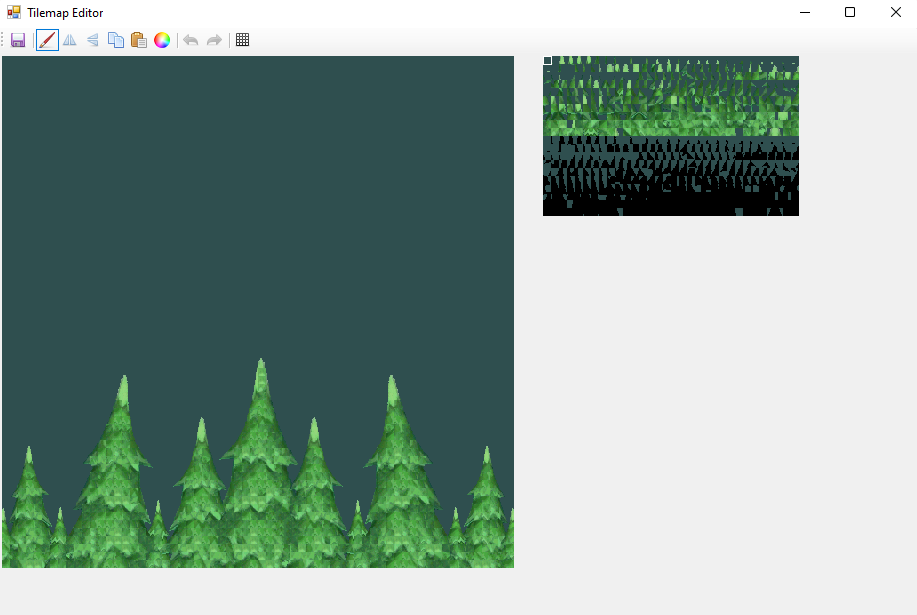Paste tiles from the clipboard icon
The width and height of the screenshot is (917, 615).
pyautogui.click(x=139, y=40)
